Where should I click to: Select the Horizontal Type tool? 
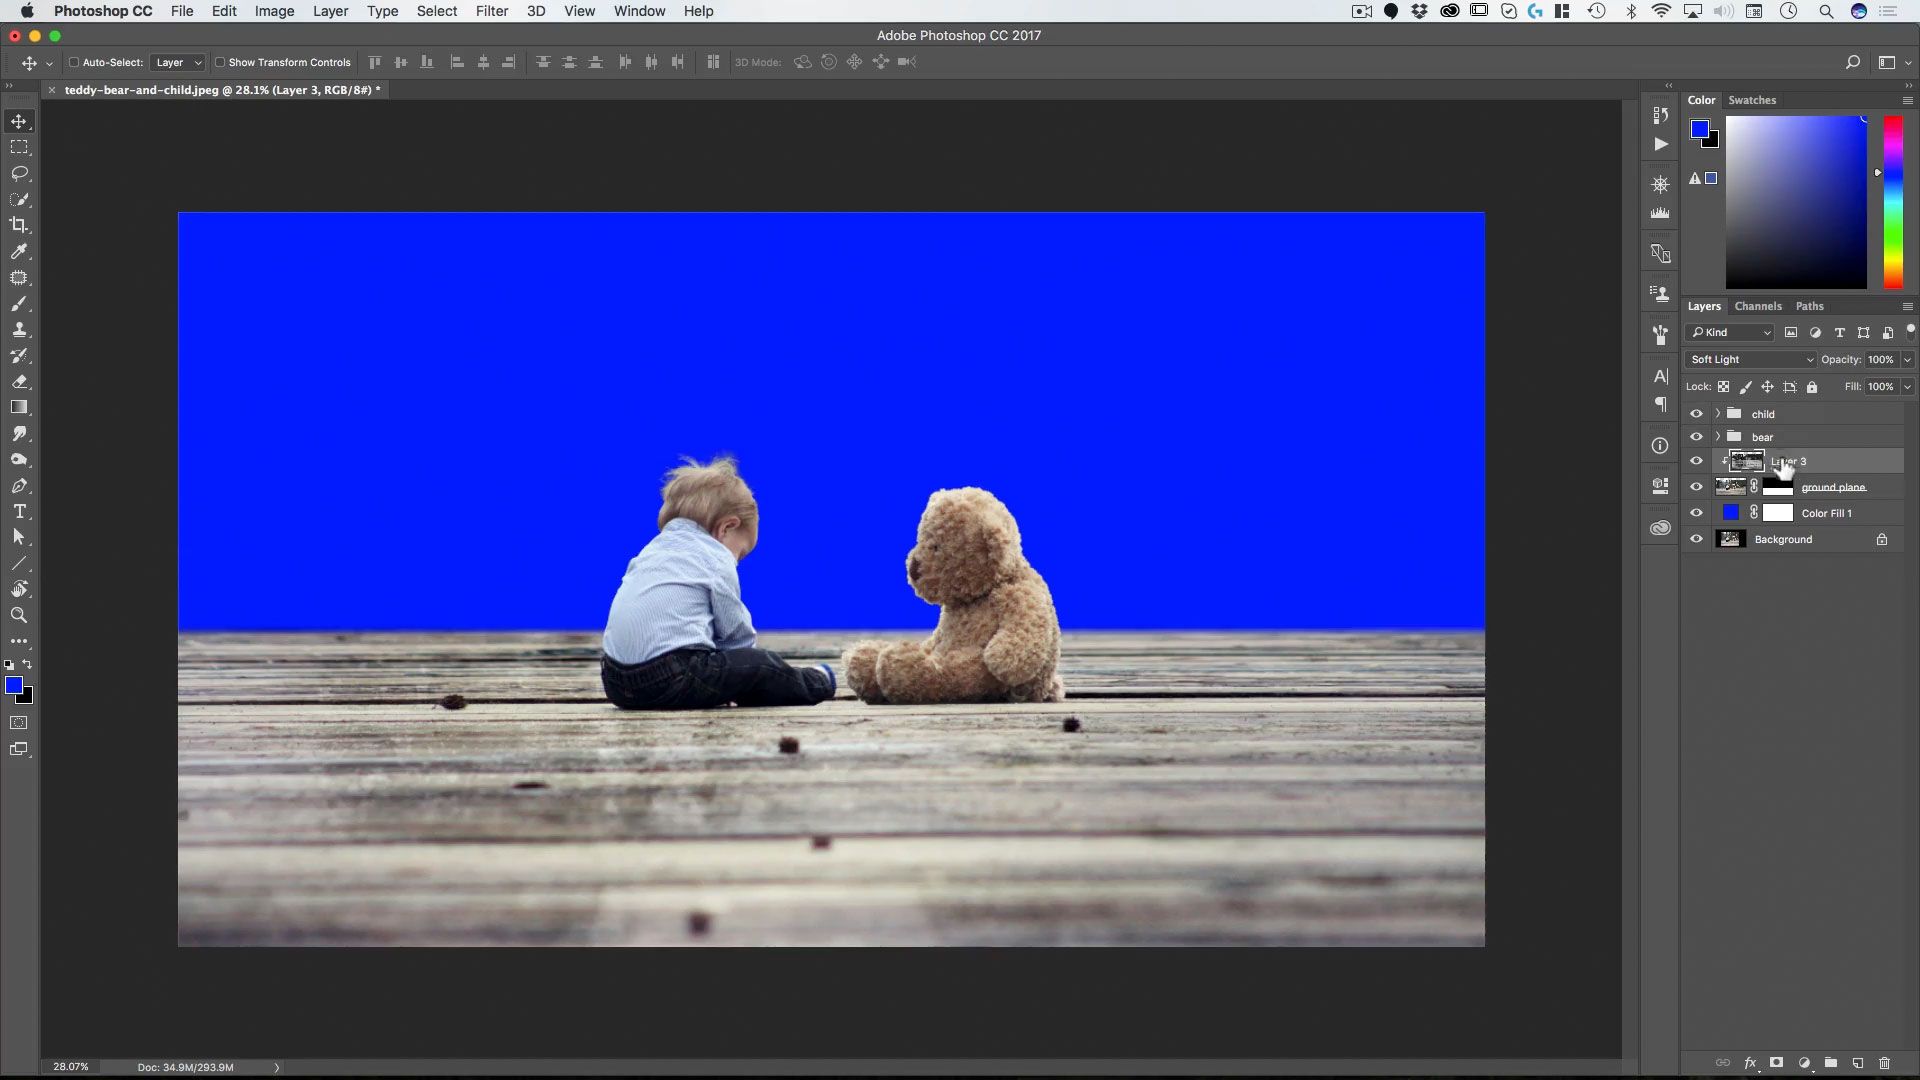pos(19,511)
